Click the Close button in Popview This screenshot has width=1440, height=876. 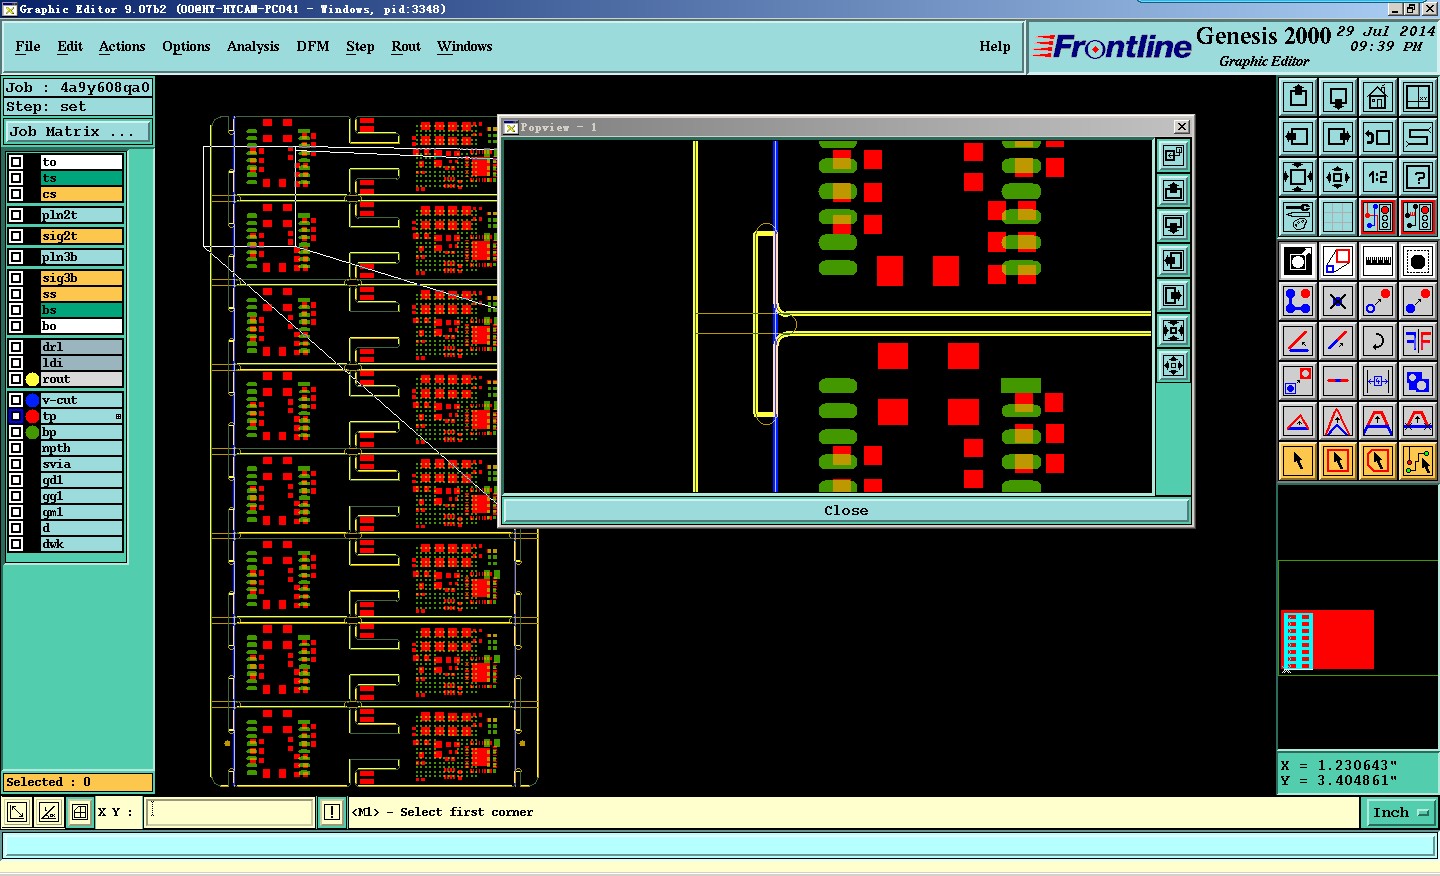(x=846, y=510)
